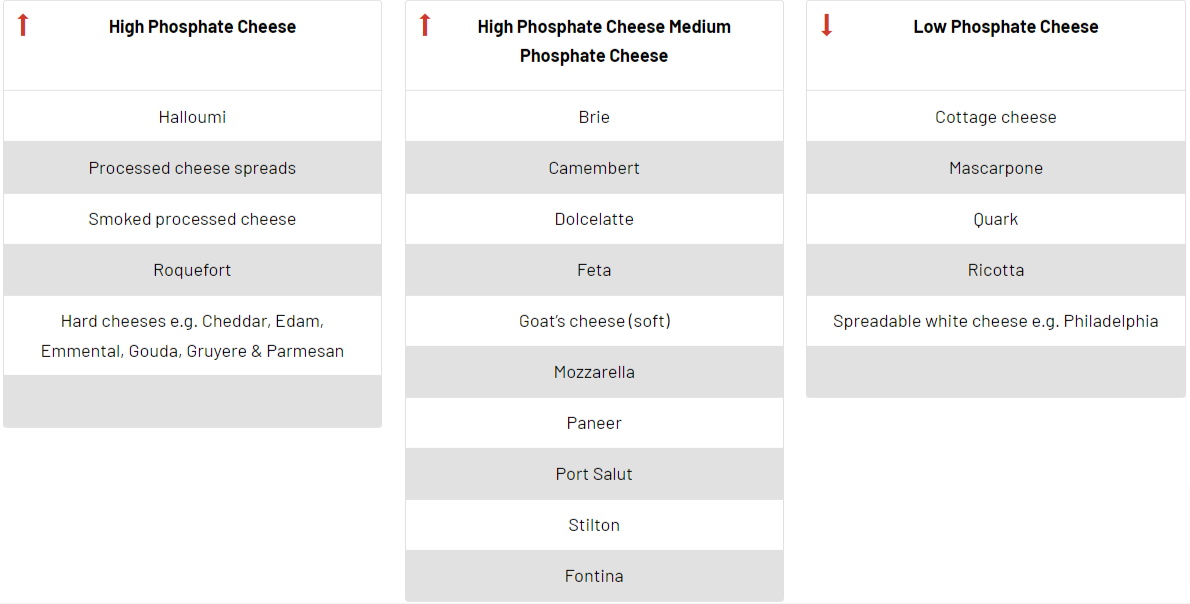The width and height of the screenshot is (1190, 604).
Task: Click the Roquefort row
Action: tap(192, 270)
